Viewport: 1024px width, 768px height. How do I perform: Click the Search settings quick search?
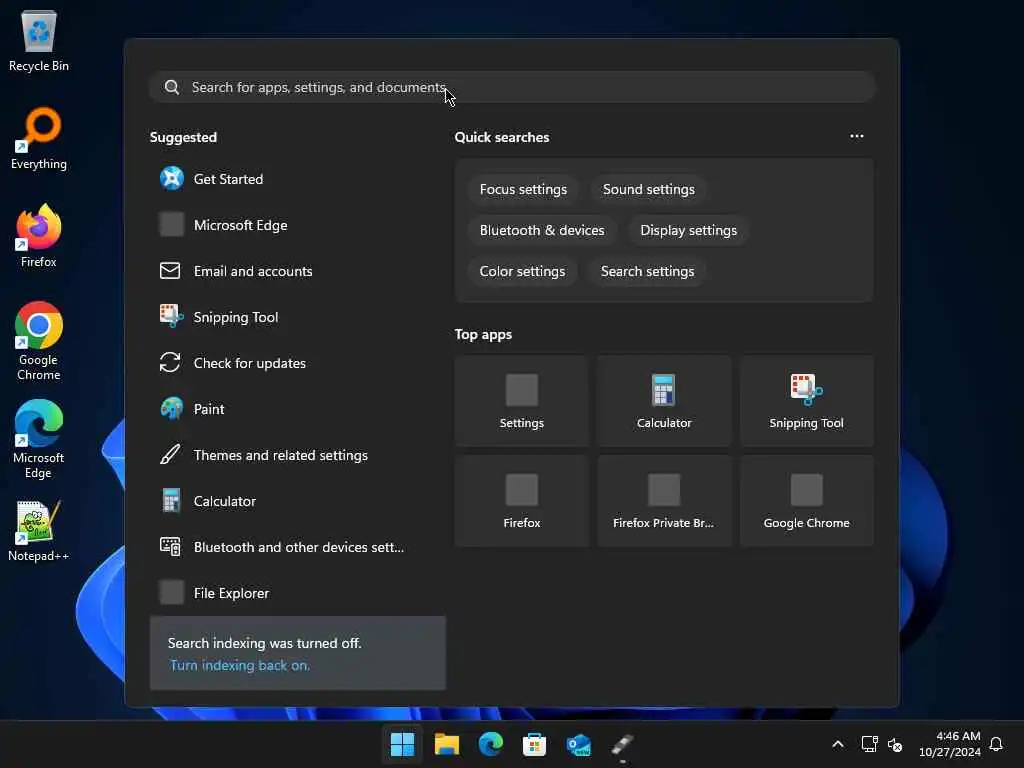coord(647,271)
